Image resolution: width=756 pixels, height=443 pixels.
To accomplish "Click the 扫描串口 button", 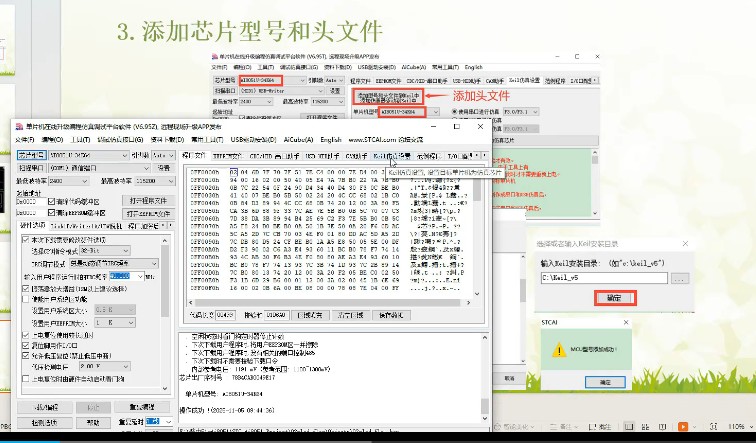I will point(31,168).
